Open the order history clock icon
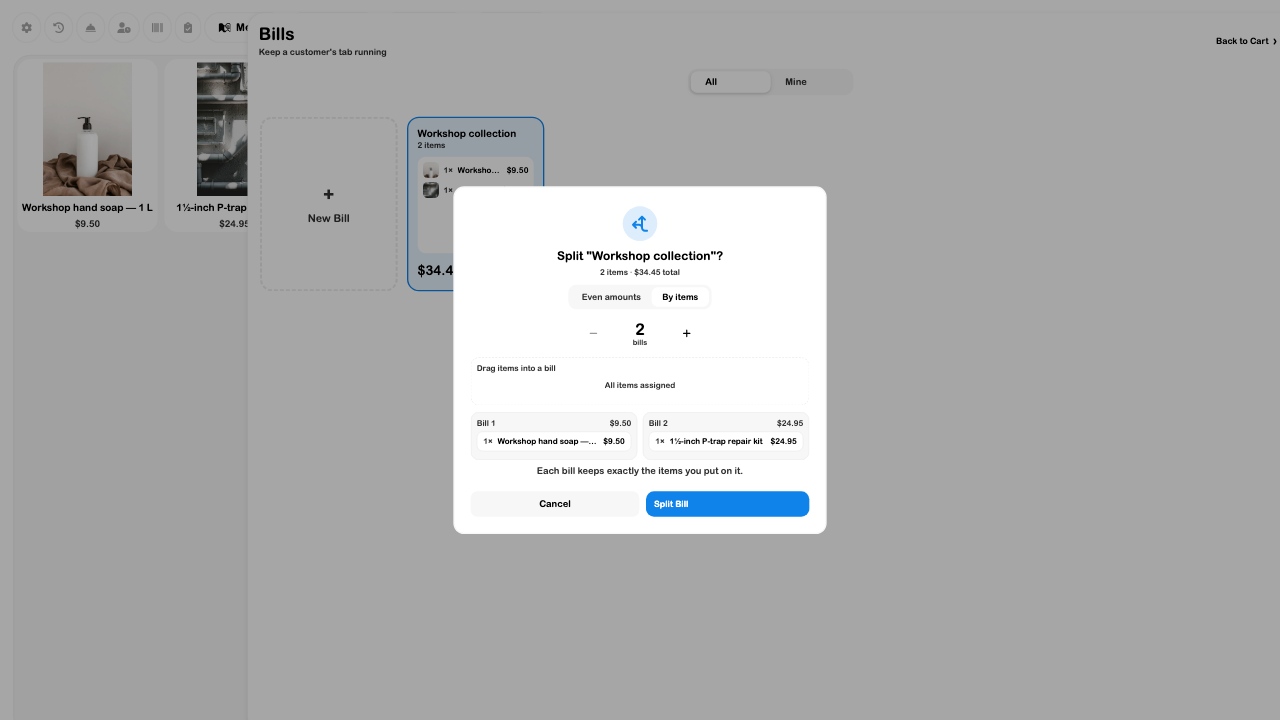 pos(59,28)
